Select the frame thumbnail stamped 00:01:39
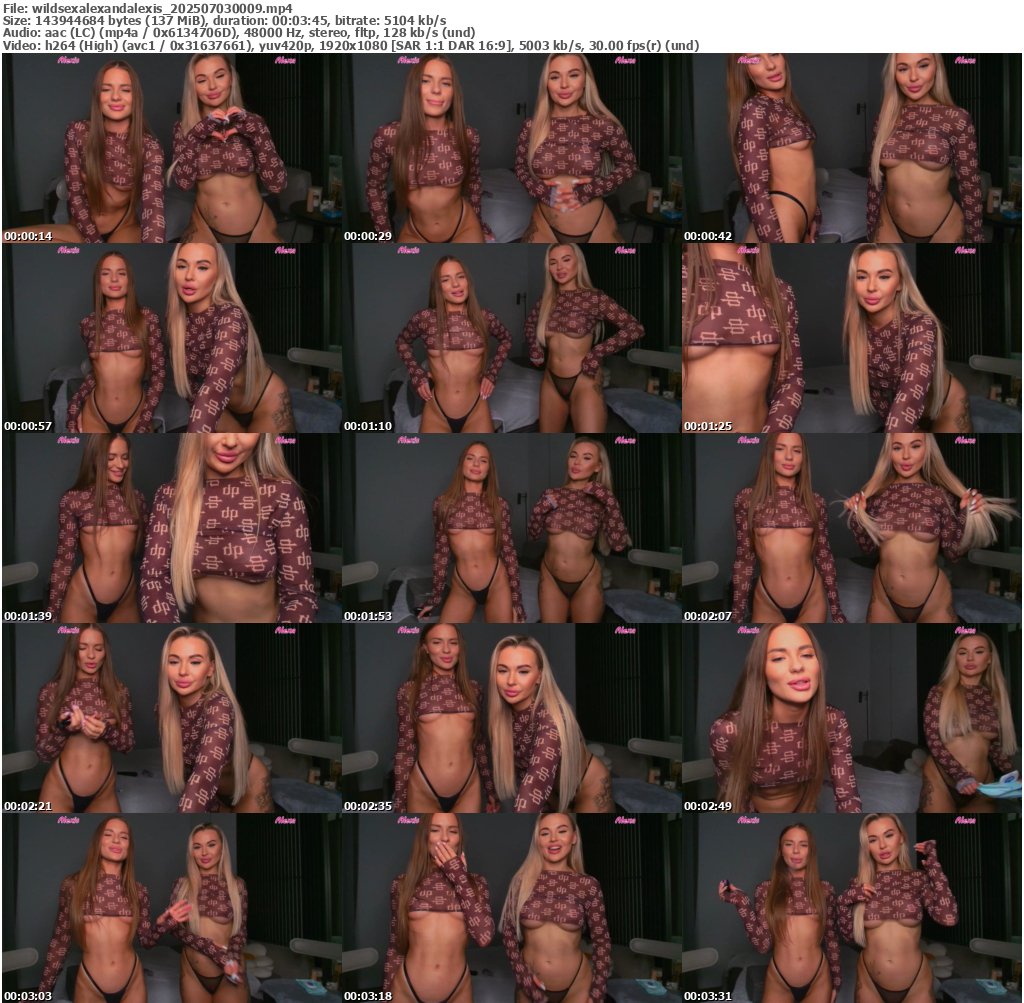Viewport: 1024px width, 1003px height. coord(172,528)
